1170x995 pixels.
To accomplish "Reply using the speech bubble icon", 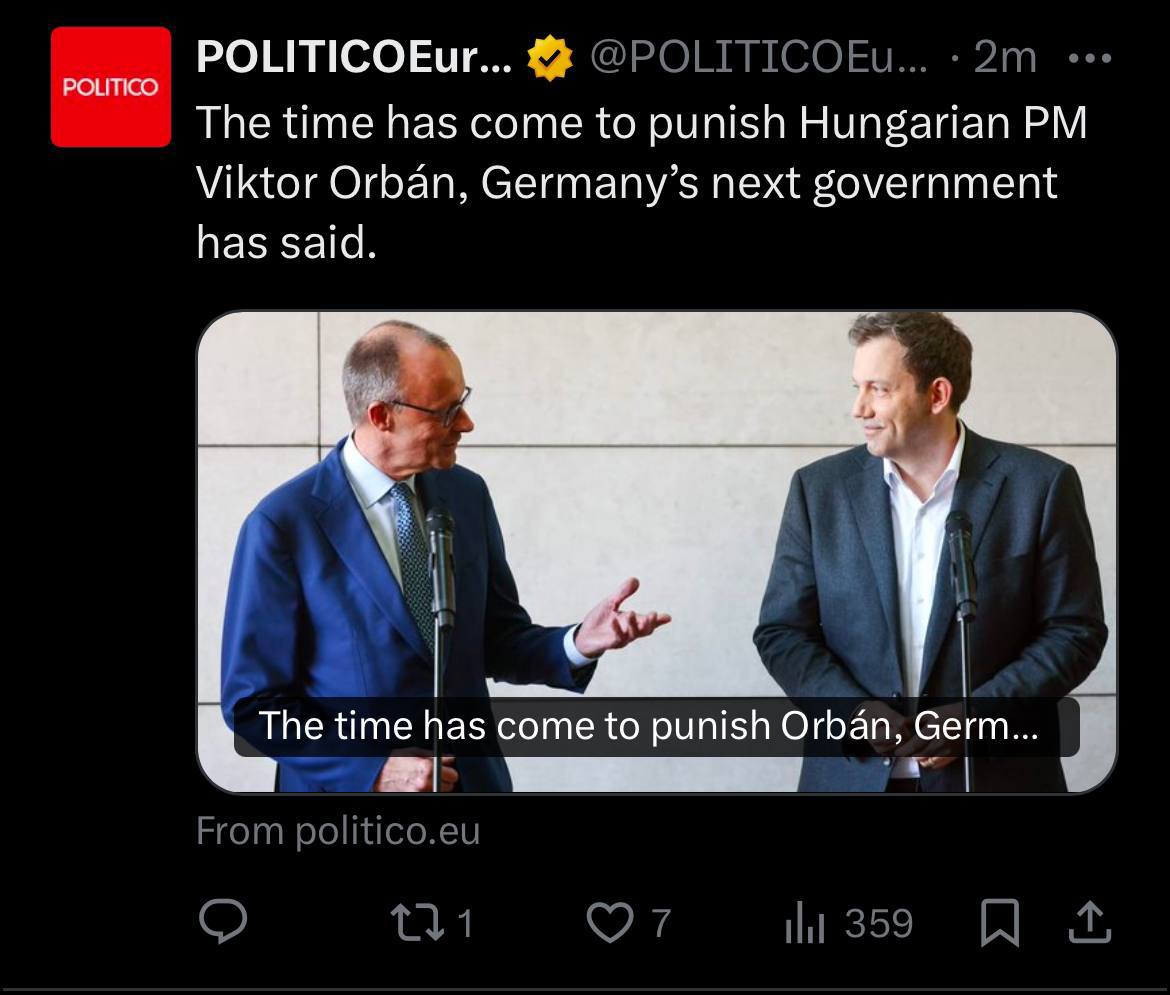I will click(223, 921).
